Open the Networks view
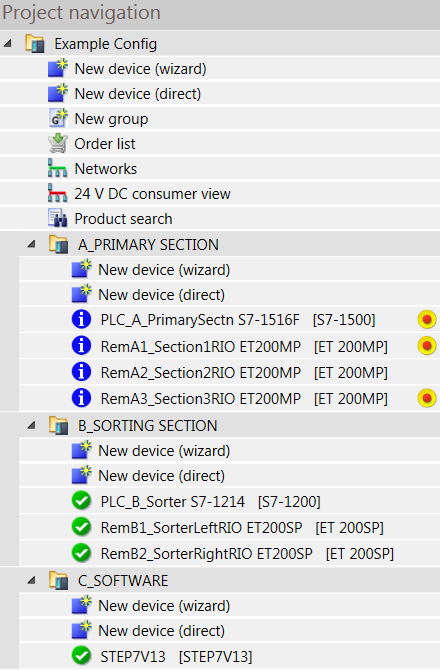This screenshot has width=440, height=670. 106,169
